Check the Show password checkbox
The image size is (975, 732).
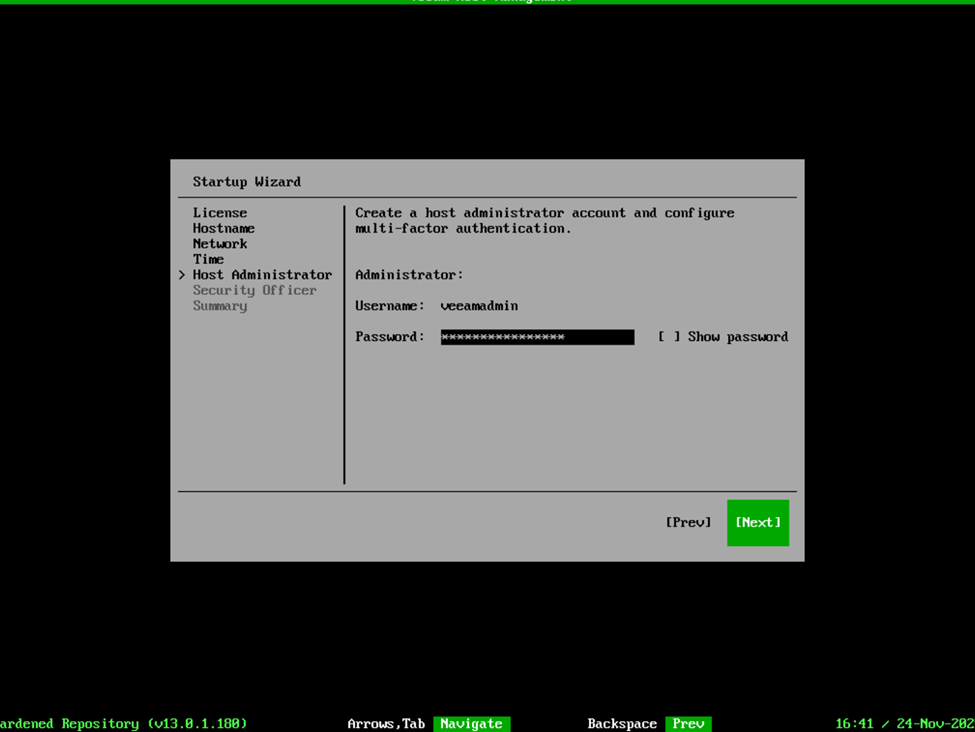[x=669, y=337]
